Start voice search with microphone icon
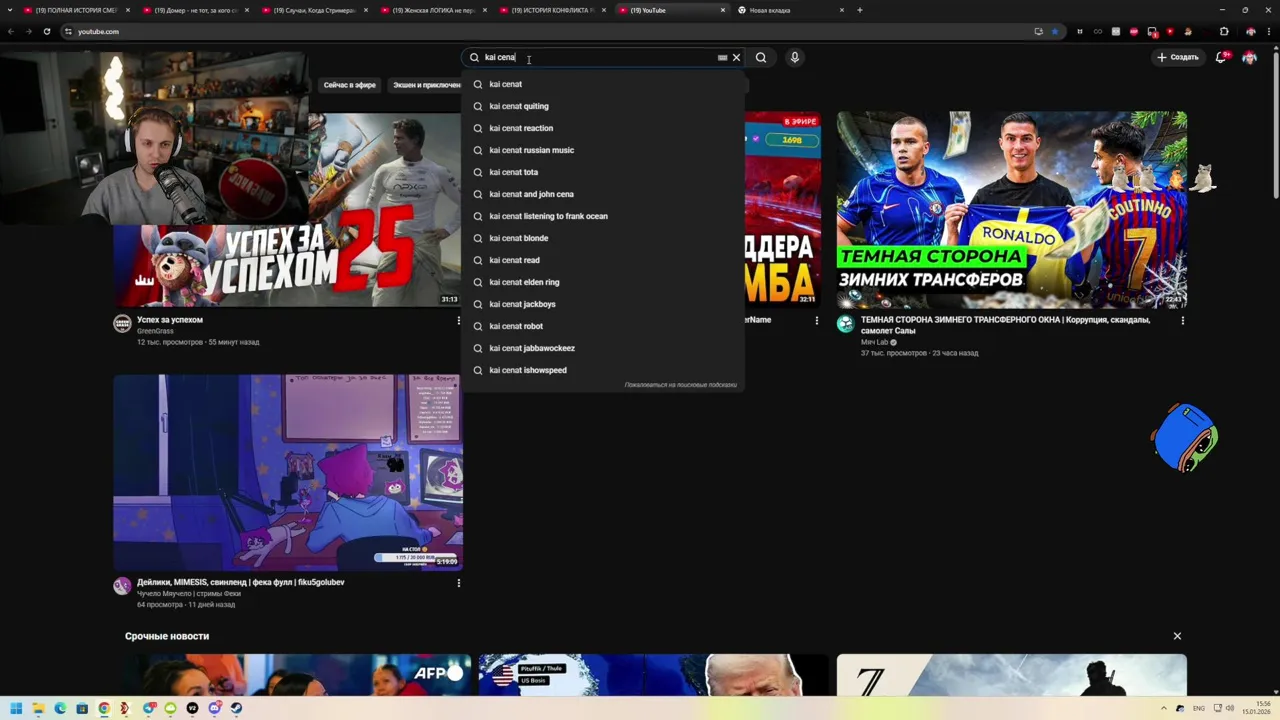 (795, 57)
